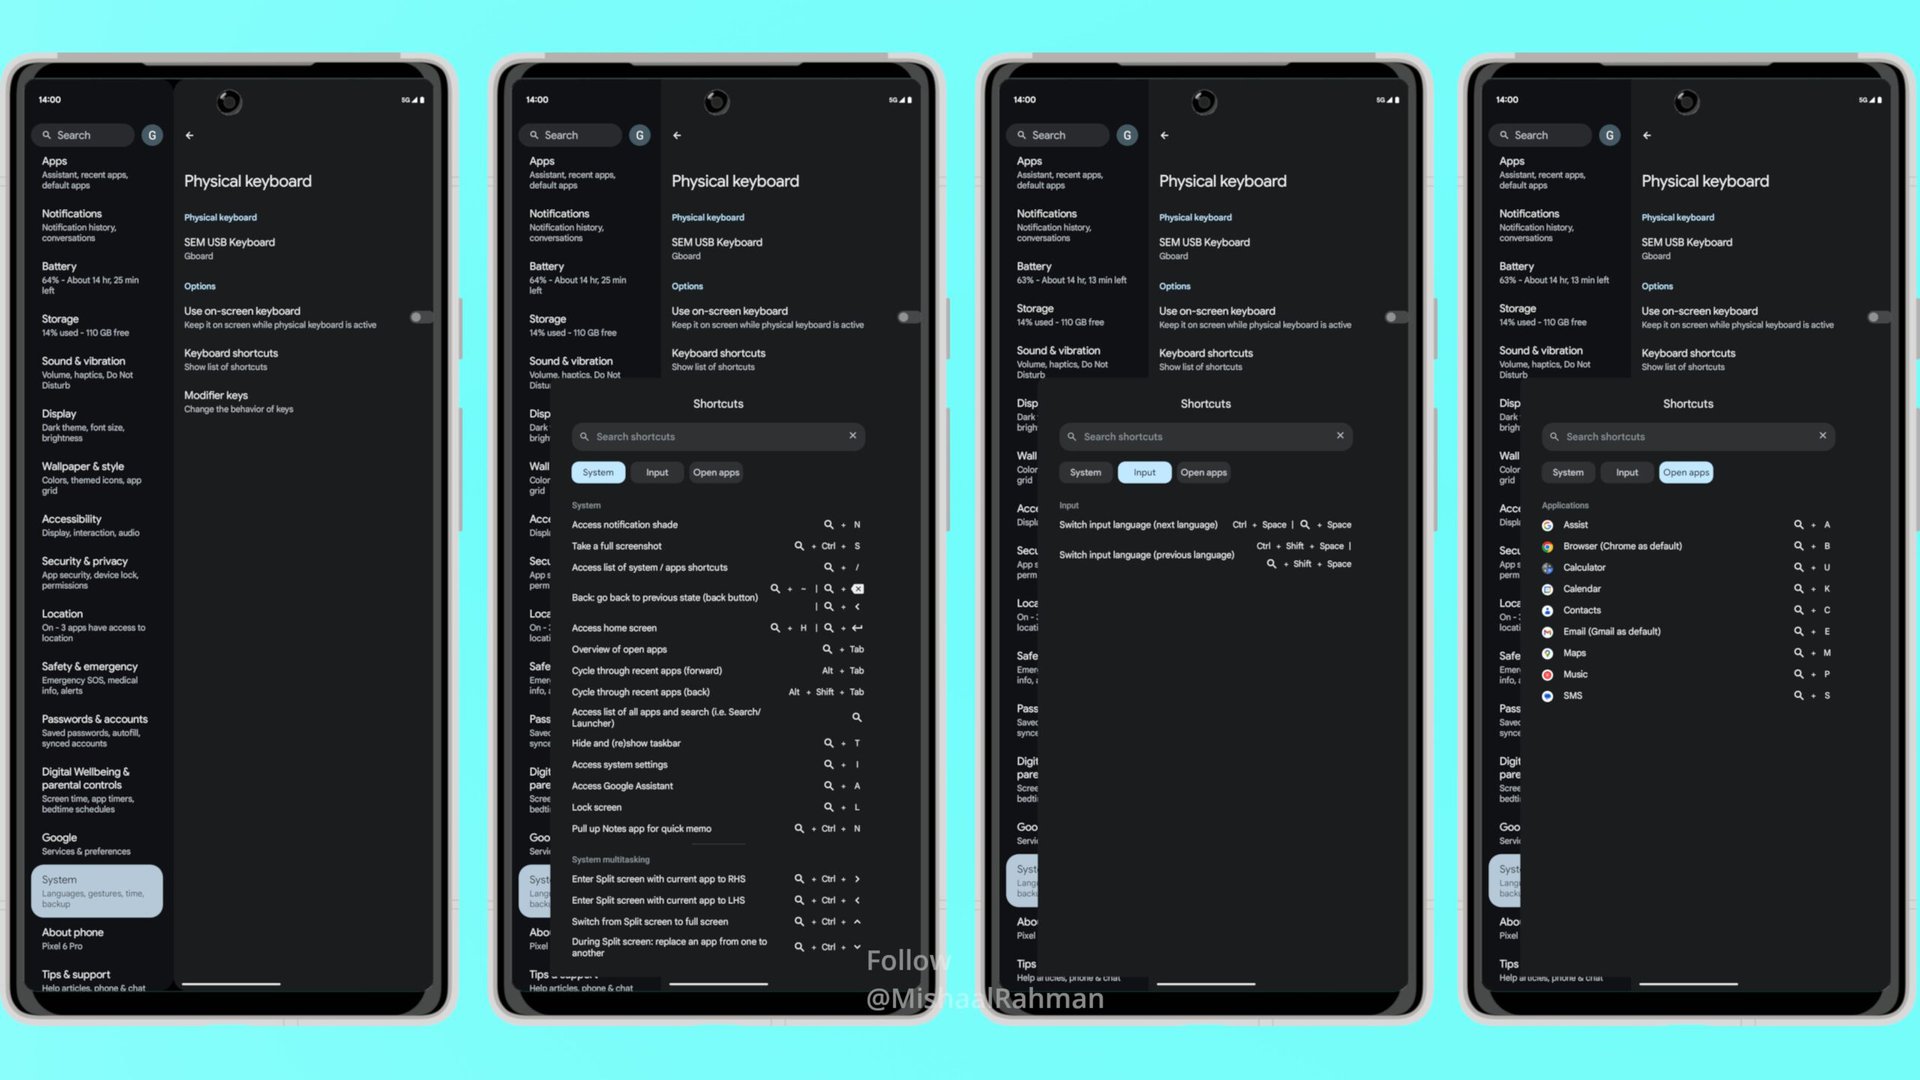This screenshot has width=1920, height=1080.
Task: Select the Input shortcuts tab
Action: coord(1143,471)
